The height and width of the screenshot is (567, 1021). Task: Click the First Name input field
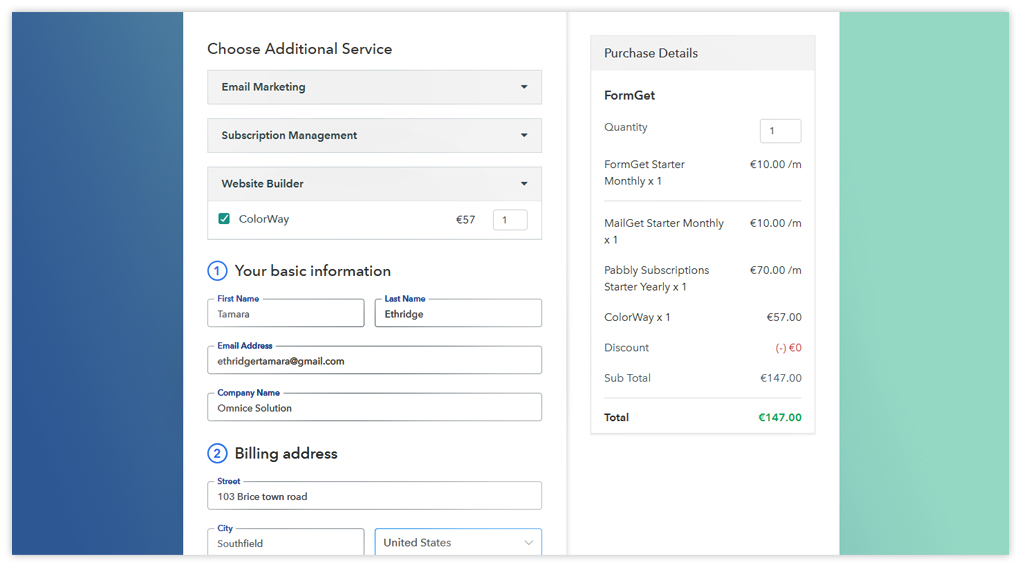pyautogui.click(x=286, y=313)
